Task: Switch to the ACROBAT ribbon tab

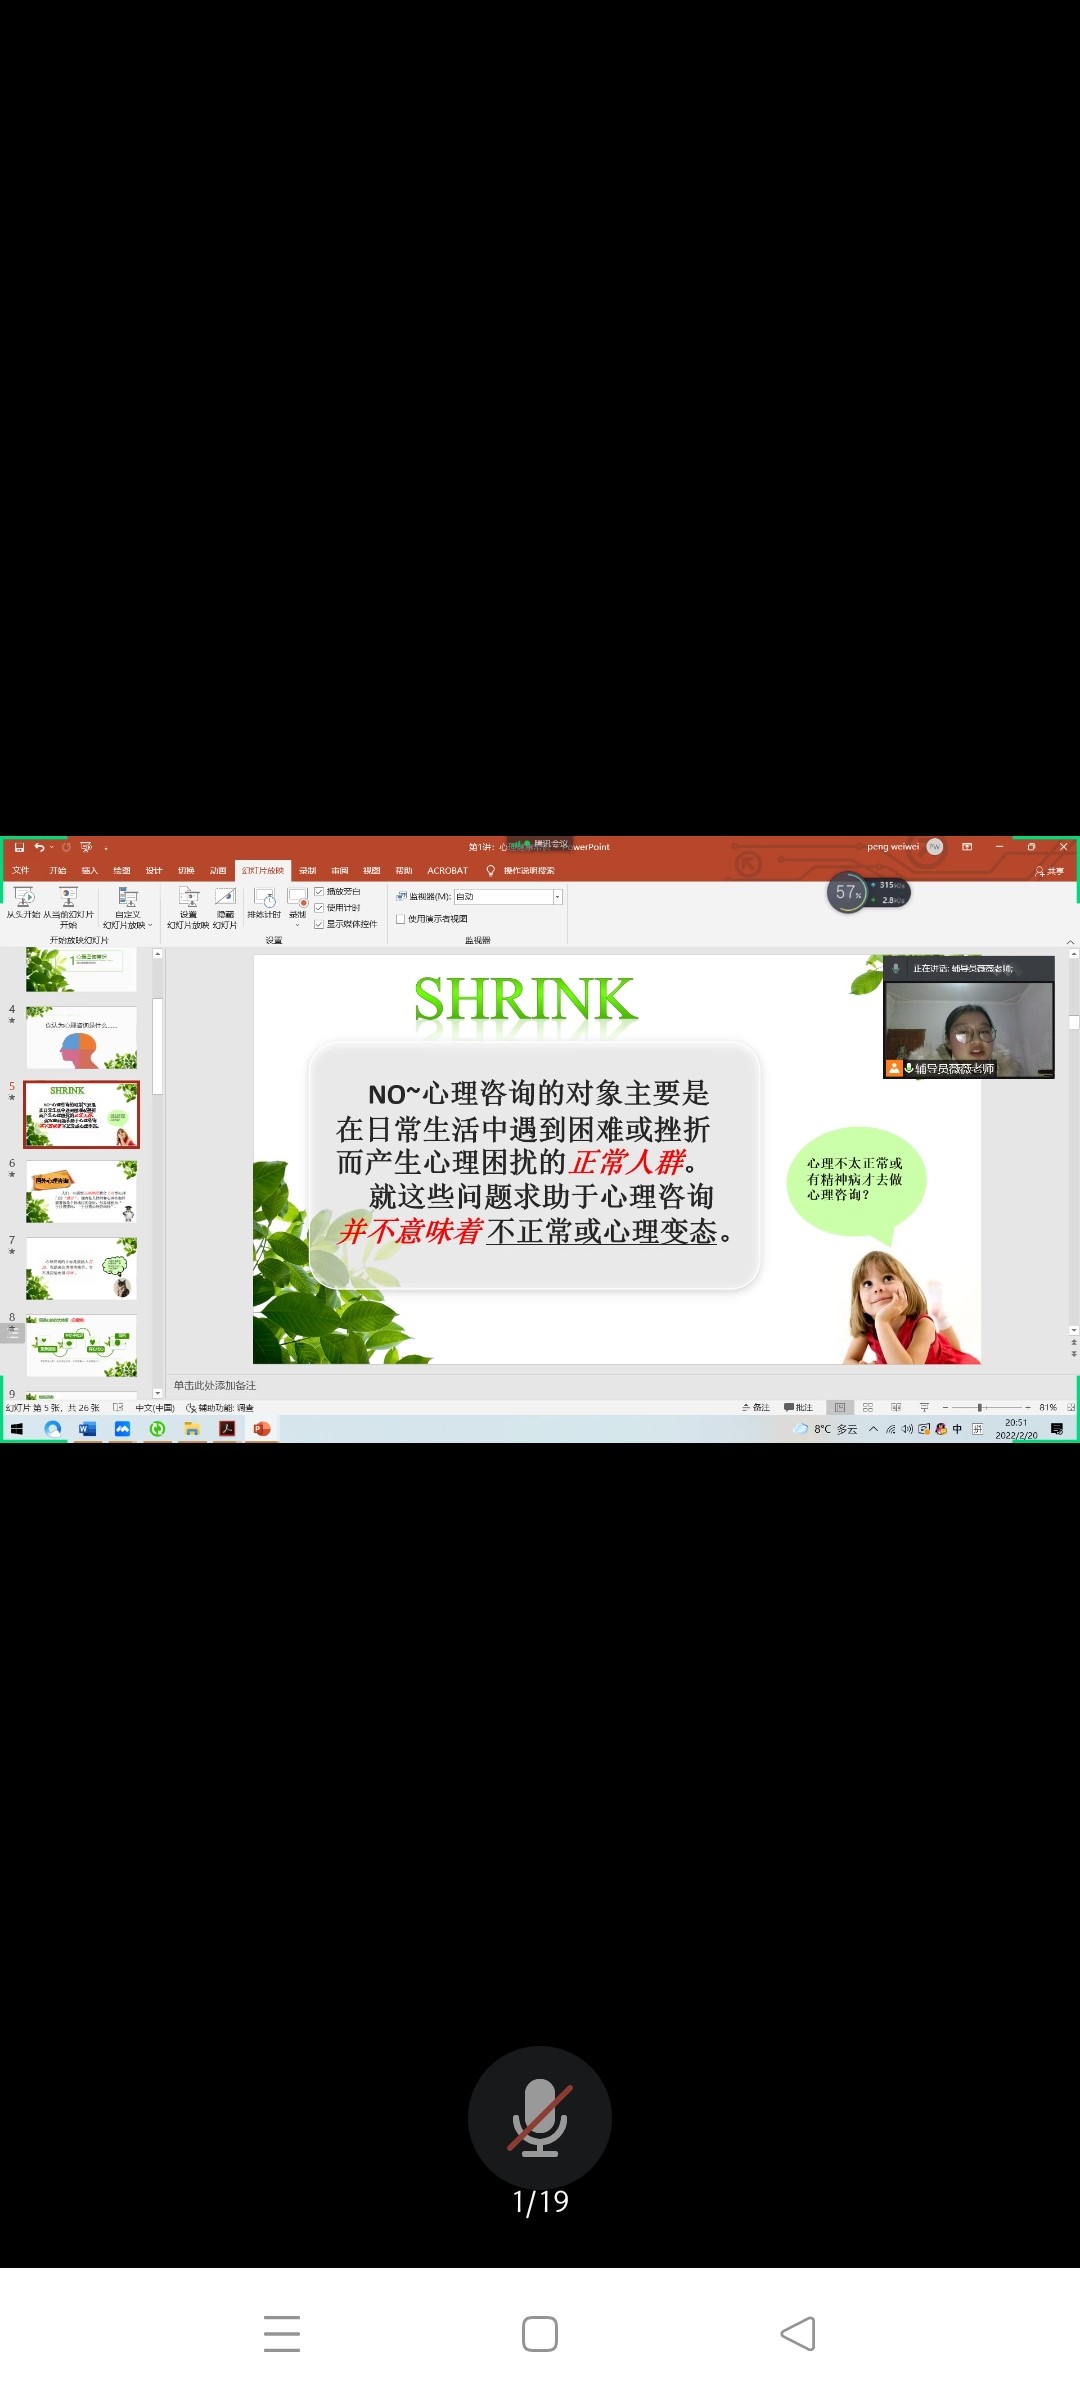Action: click(447, 871)
